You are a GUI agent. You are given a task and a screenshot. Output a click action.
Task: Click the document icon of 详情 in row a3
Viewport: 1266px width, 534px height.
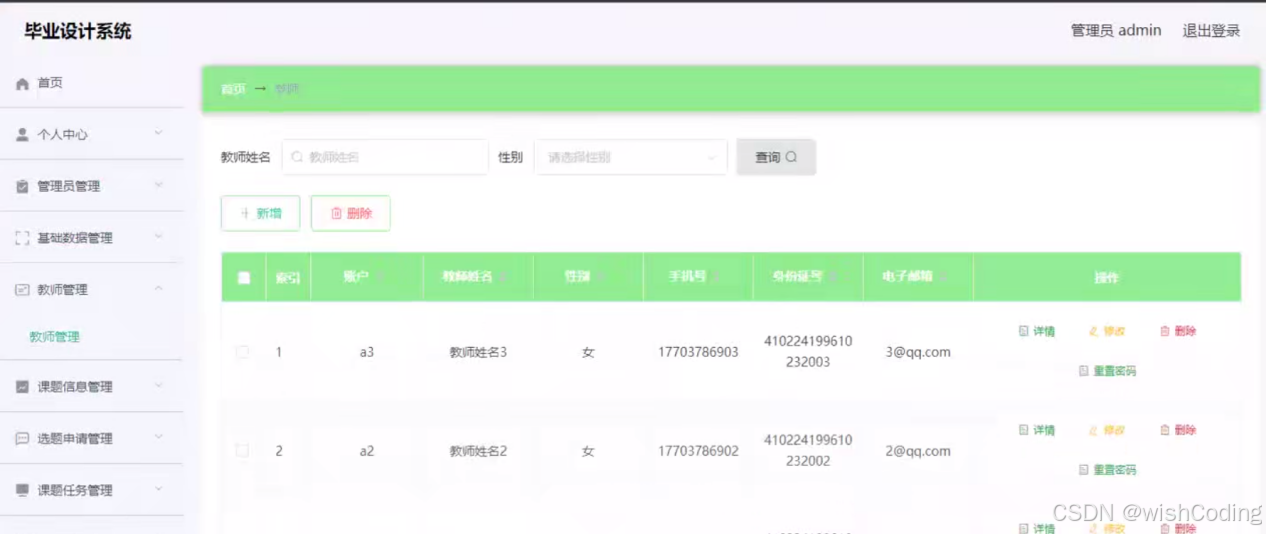pyautogui.click(x=1023, y=331)
